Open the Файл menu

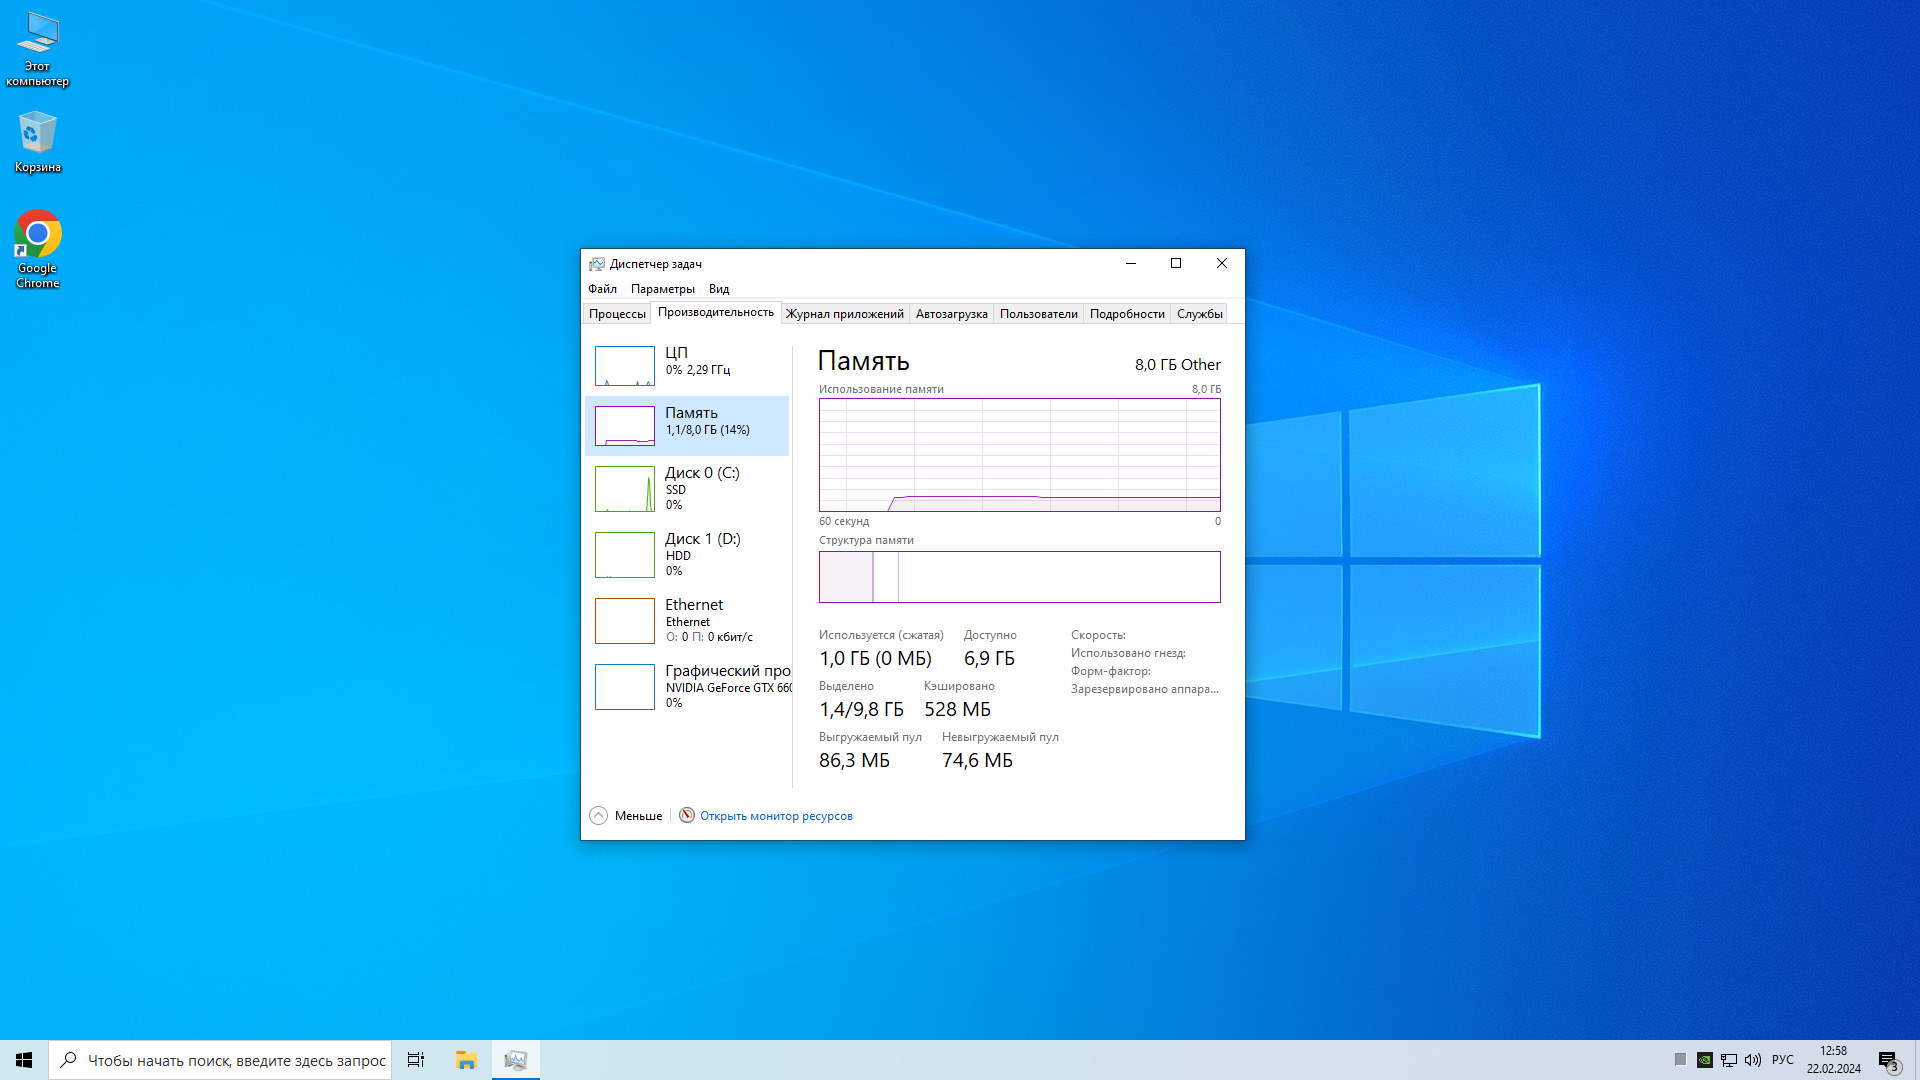tap(602, 289)
